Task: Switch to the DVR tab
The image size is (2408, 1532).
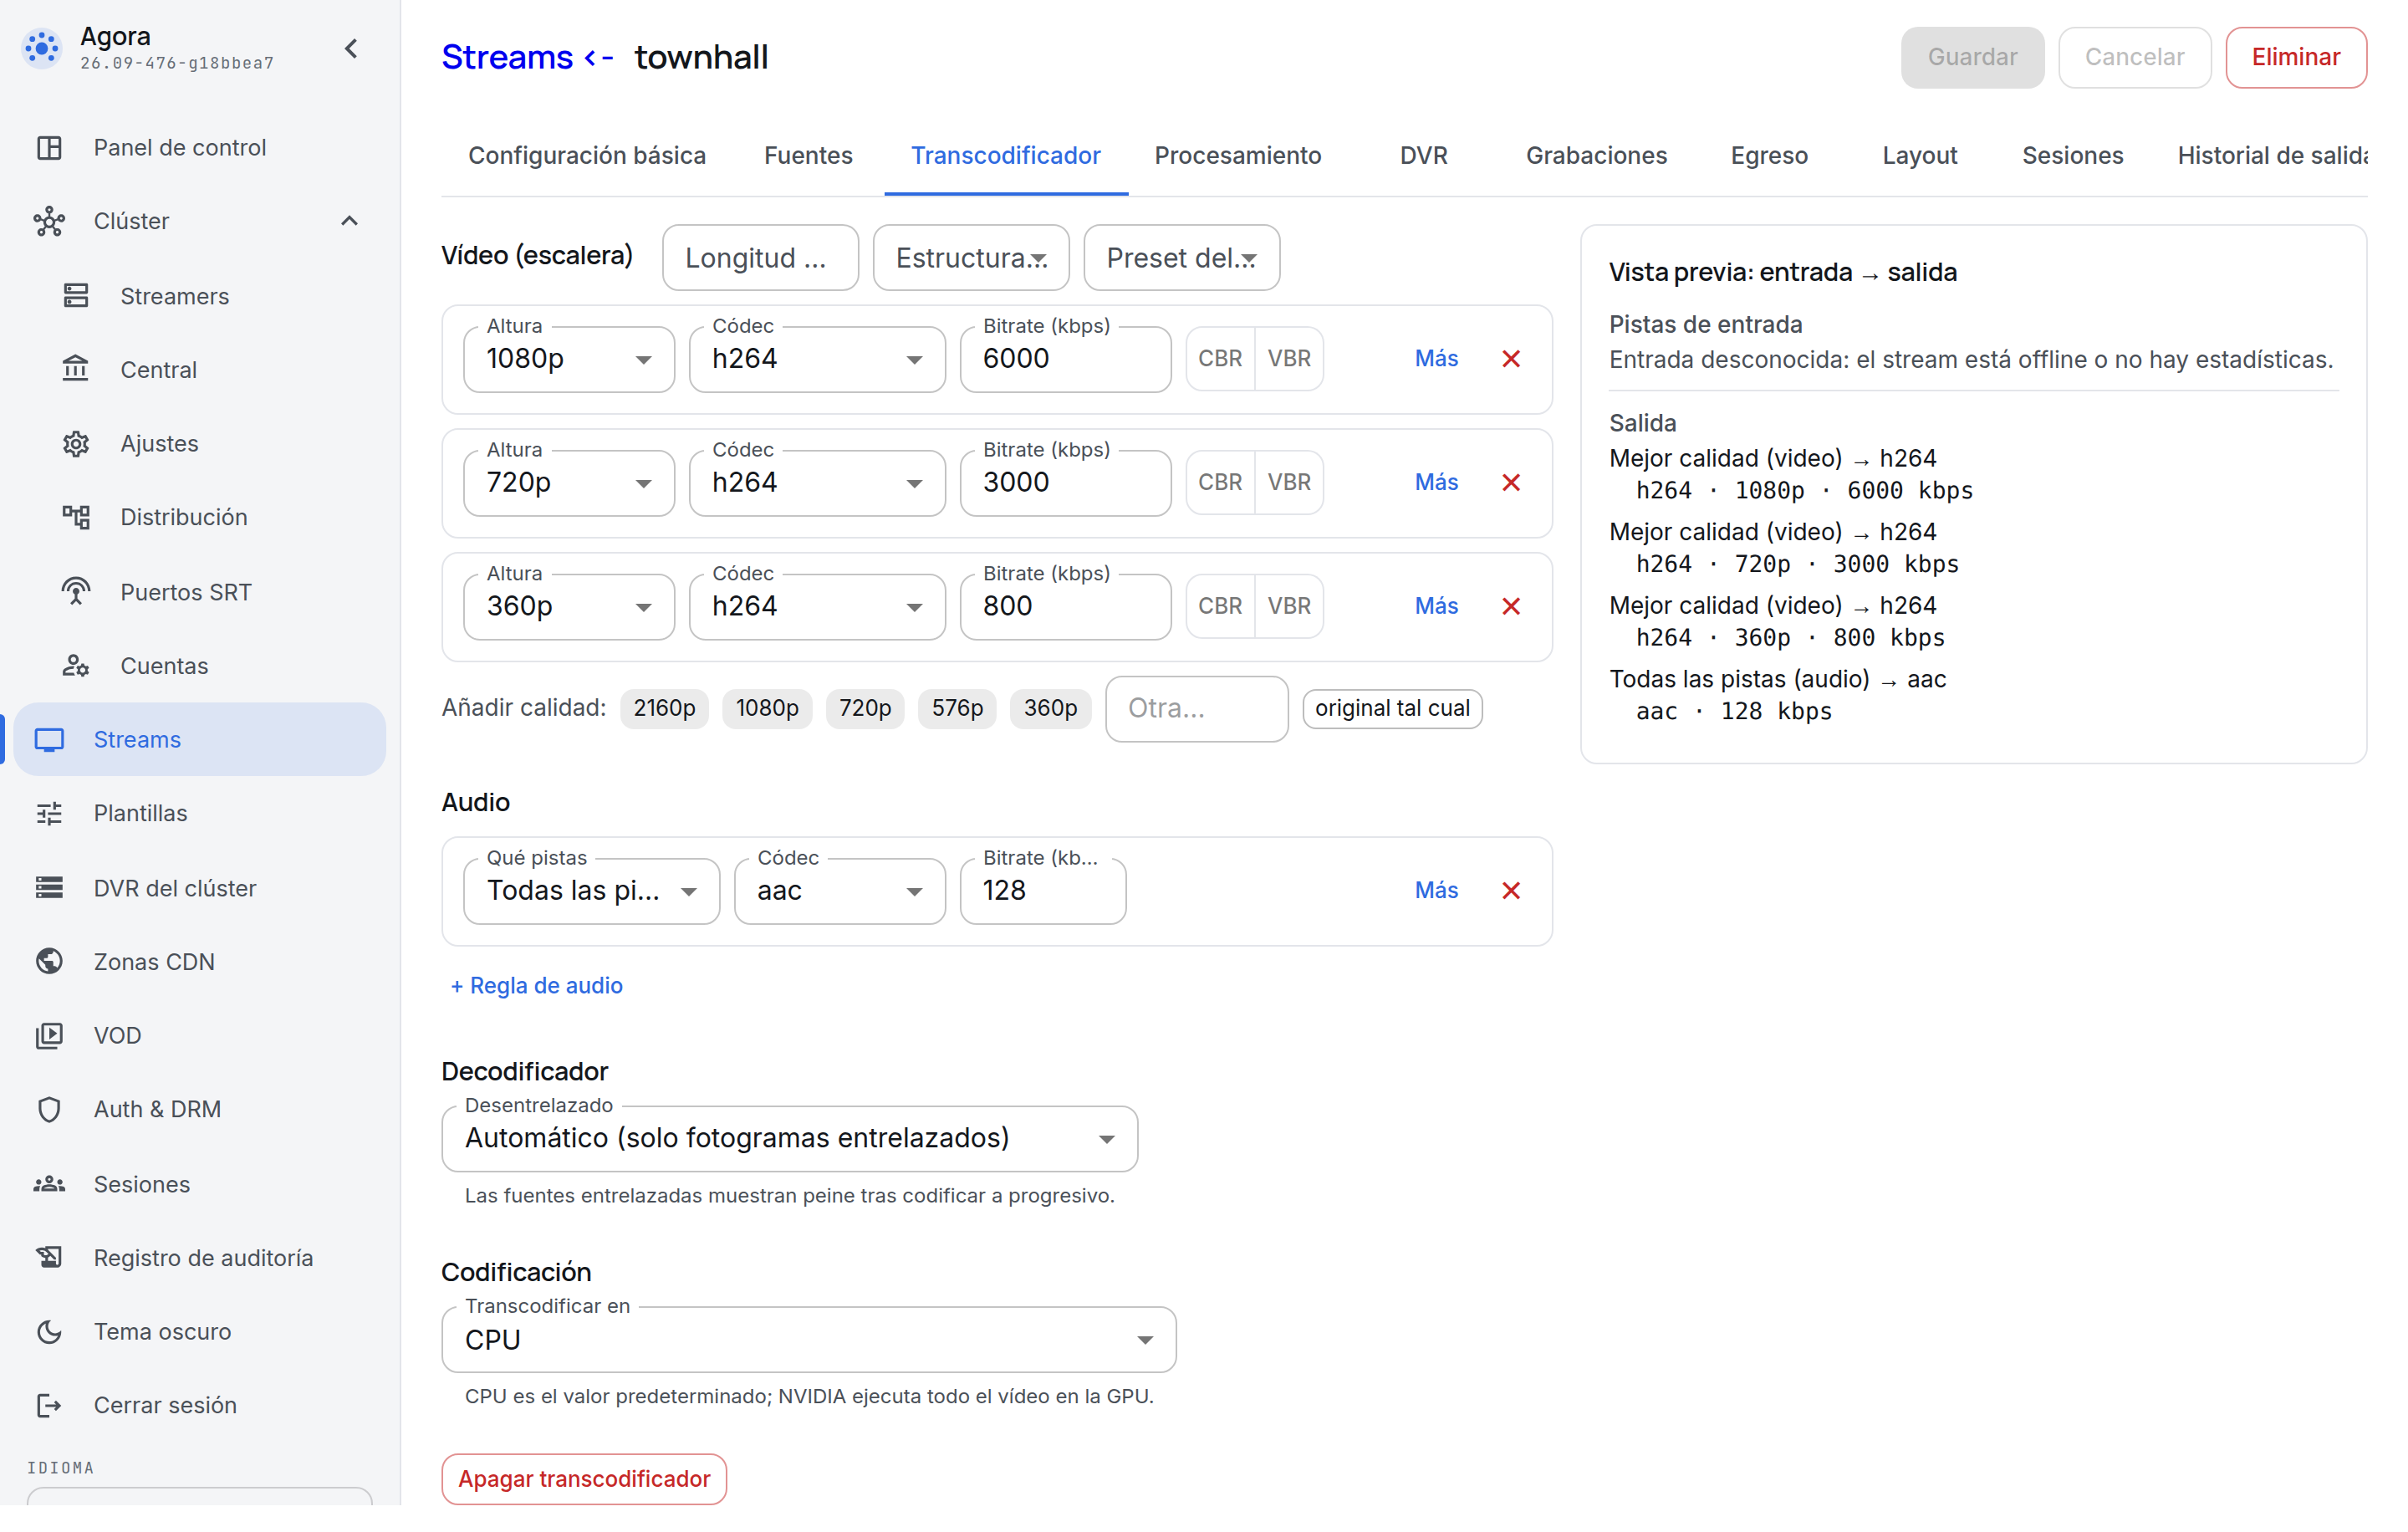Action: click(x=1423, y=156)
